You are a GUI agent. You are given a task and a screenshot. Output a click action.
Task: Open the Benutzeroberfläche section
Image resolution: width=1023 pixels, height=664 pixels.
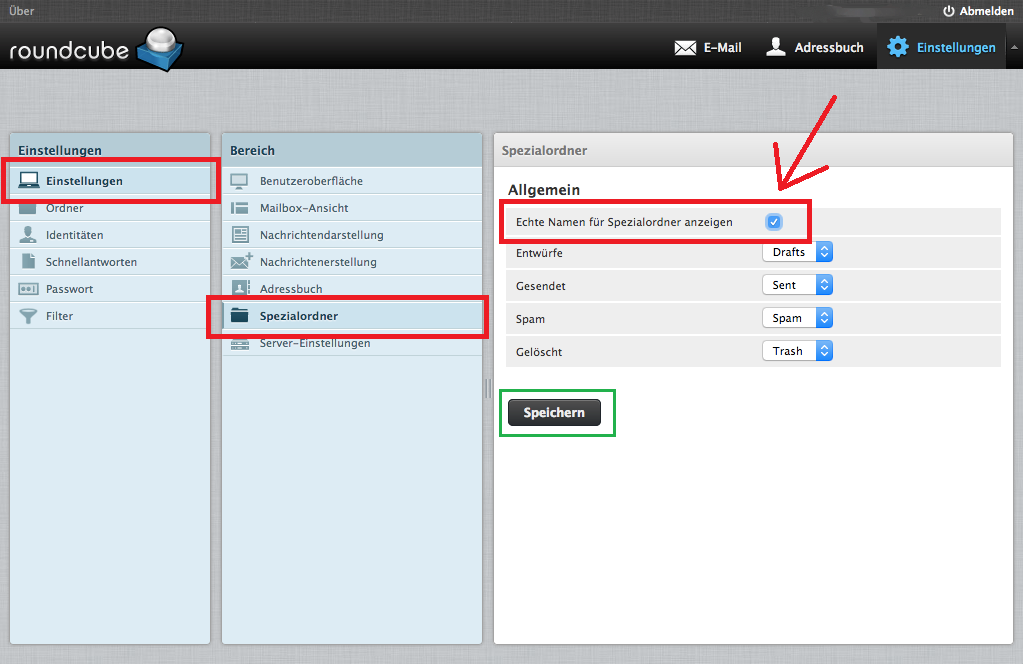coord(352,181)
